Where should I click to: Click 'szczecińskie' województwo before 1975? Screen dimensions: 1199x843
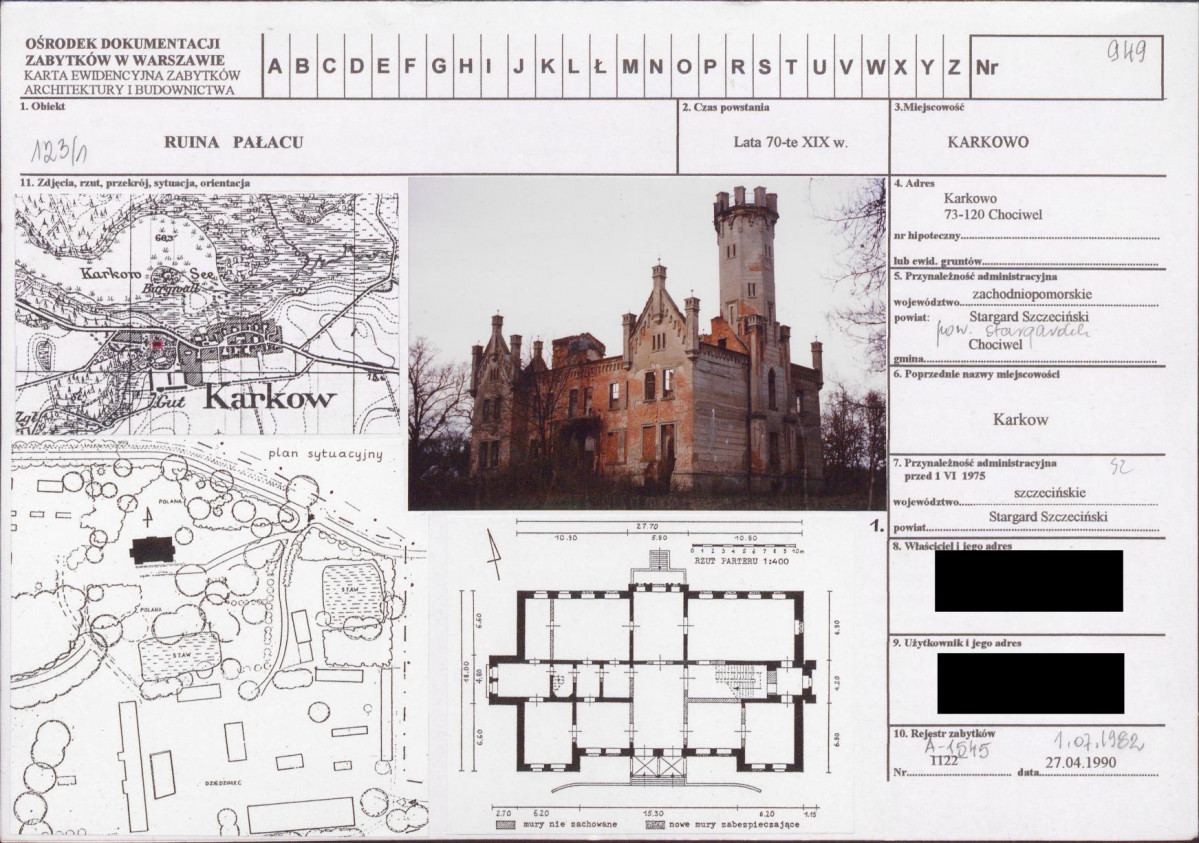(x=1049, y=493)
